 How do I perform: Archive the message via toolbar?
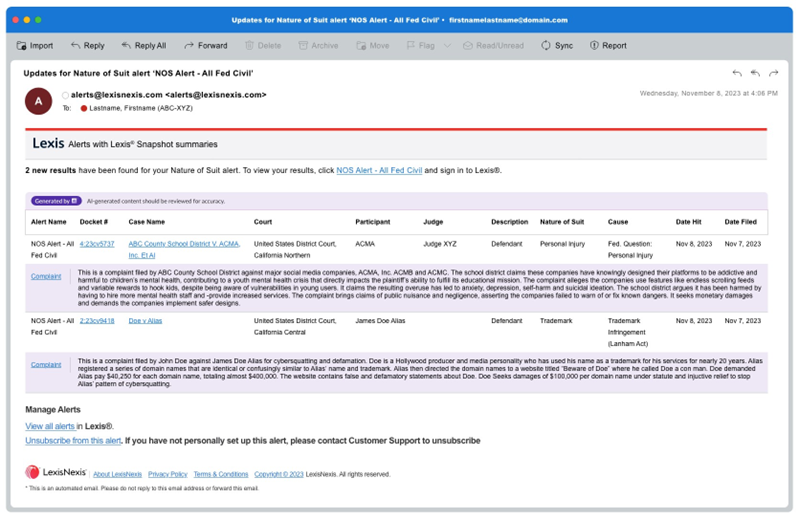pyautogui.click(x=318, y=45)
